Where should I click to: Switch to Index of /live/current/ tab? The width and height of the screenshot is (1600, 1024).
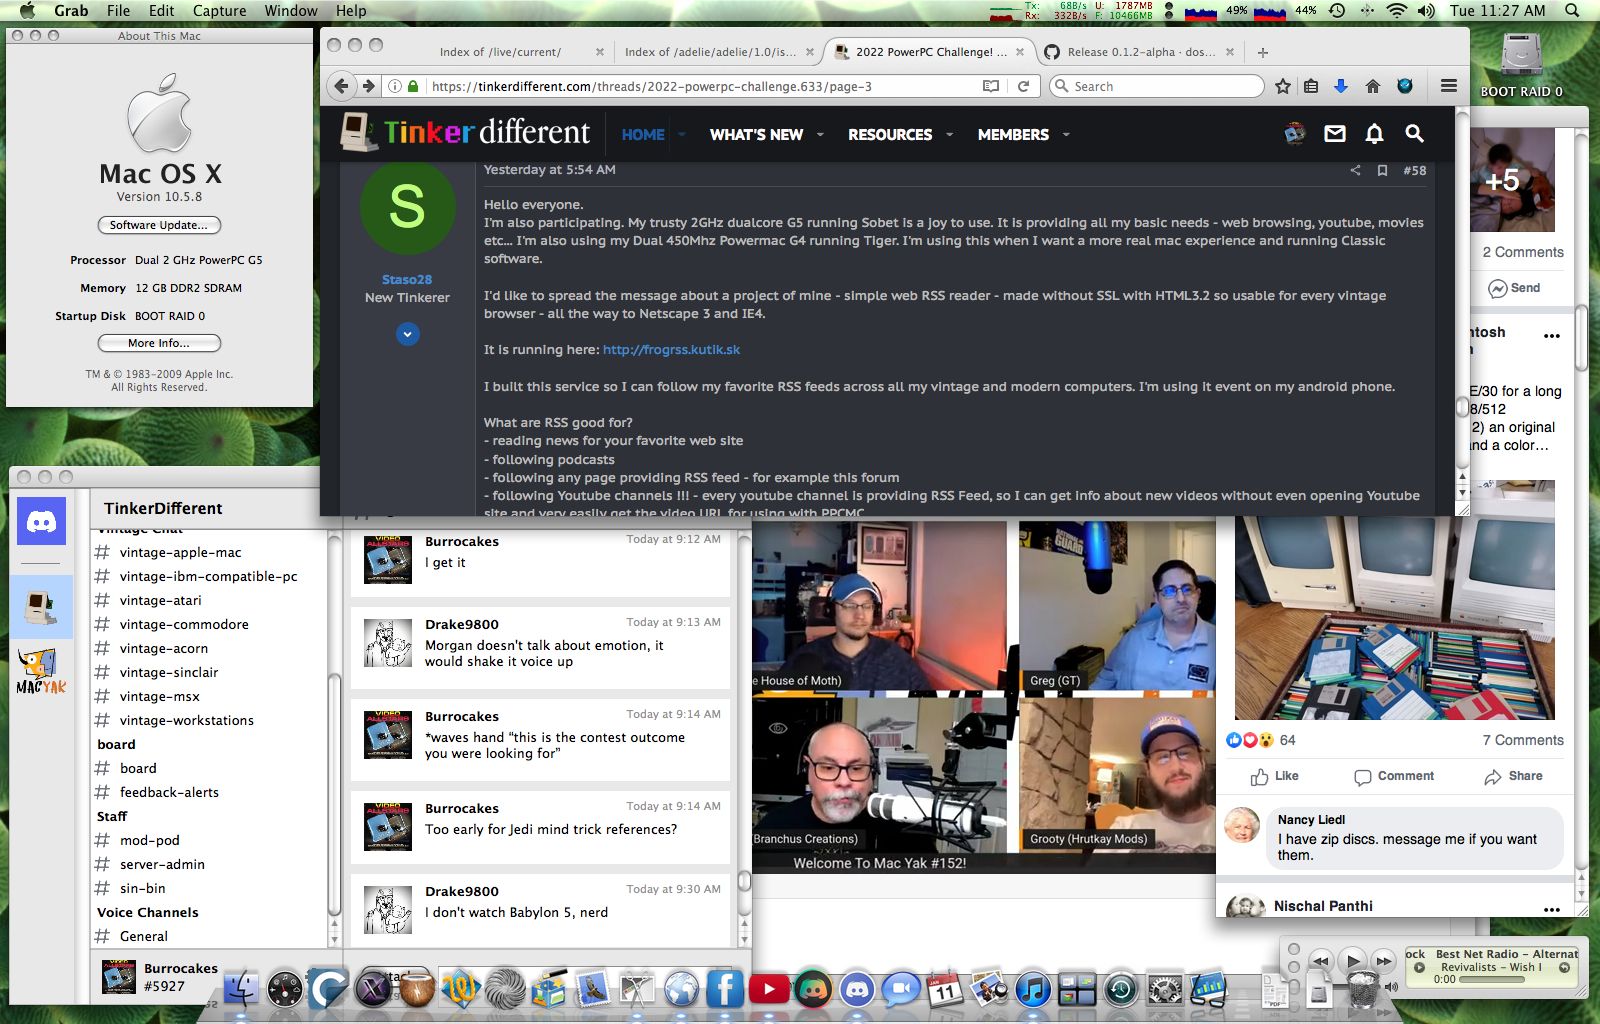500,52
